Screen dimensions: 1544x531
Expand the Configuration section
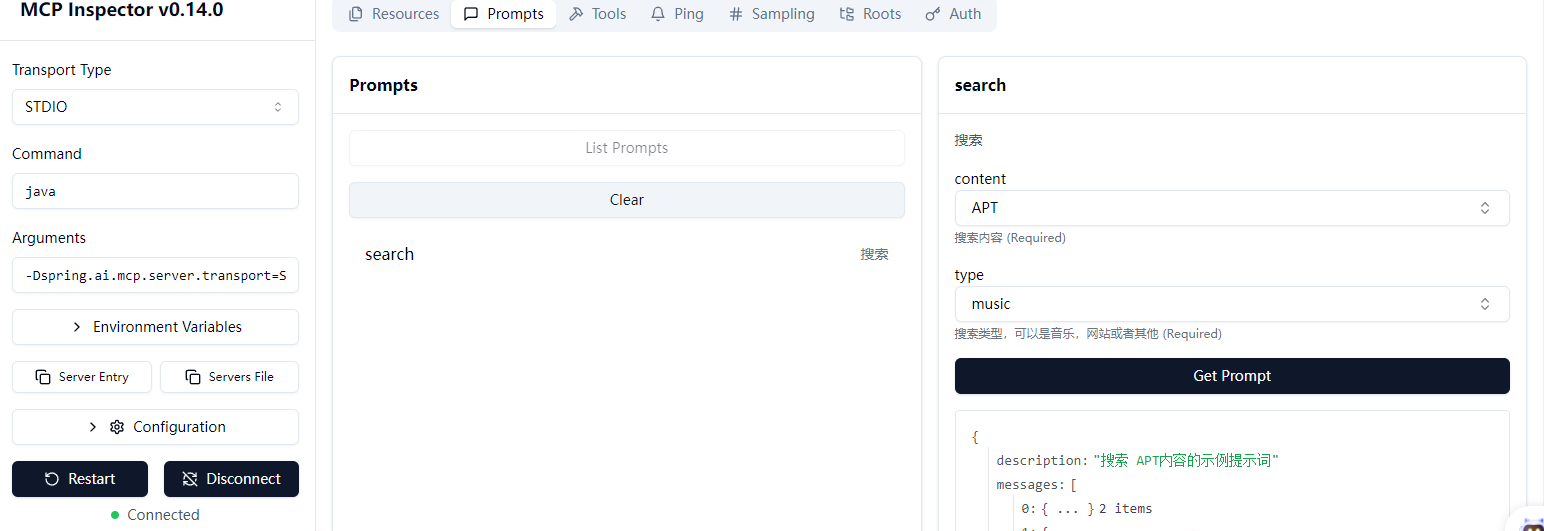click(155, 427)
